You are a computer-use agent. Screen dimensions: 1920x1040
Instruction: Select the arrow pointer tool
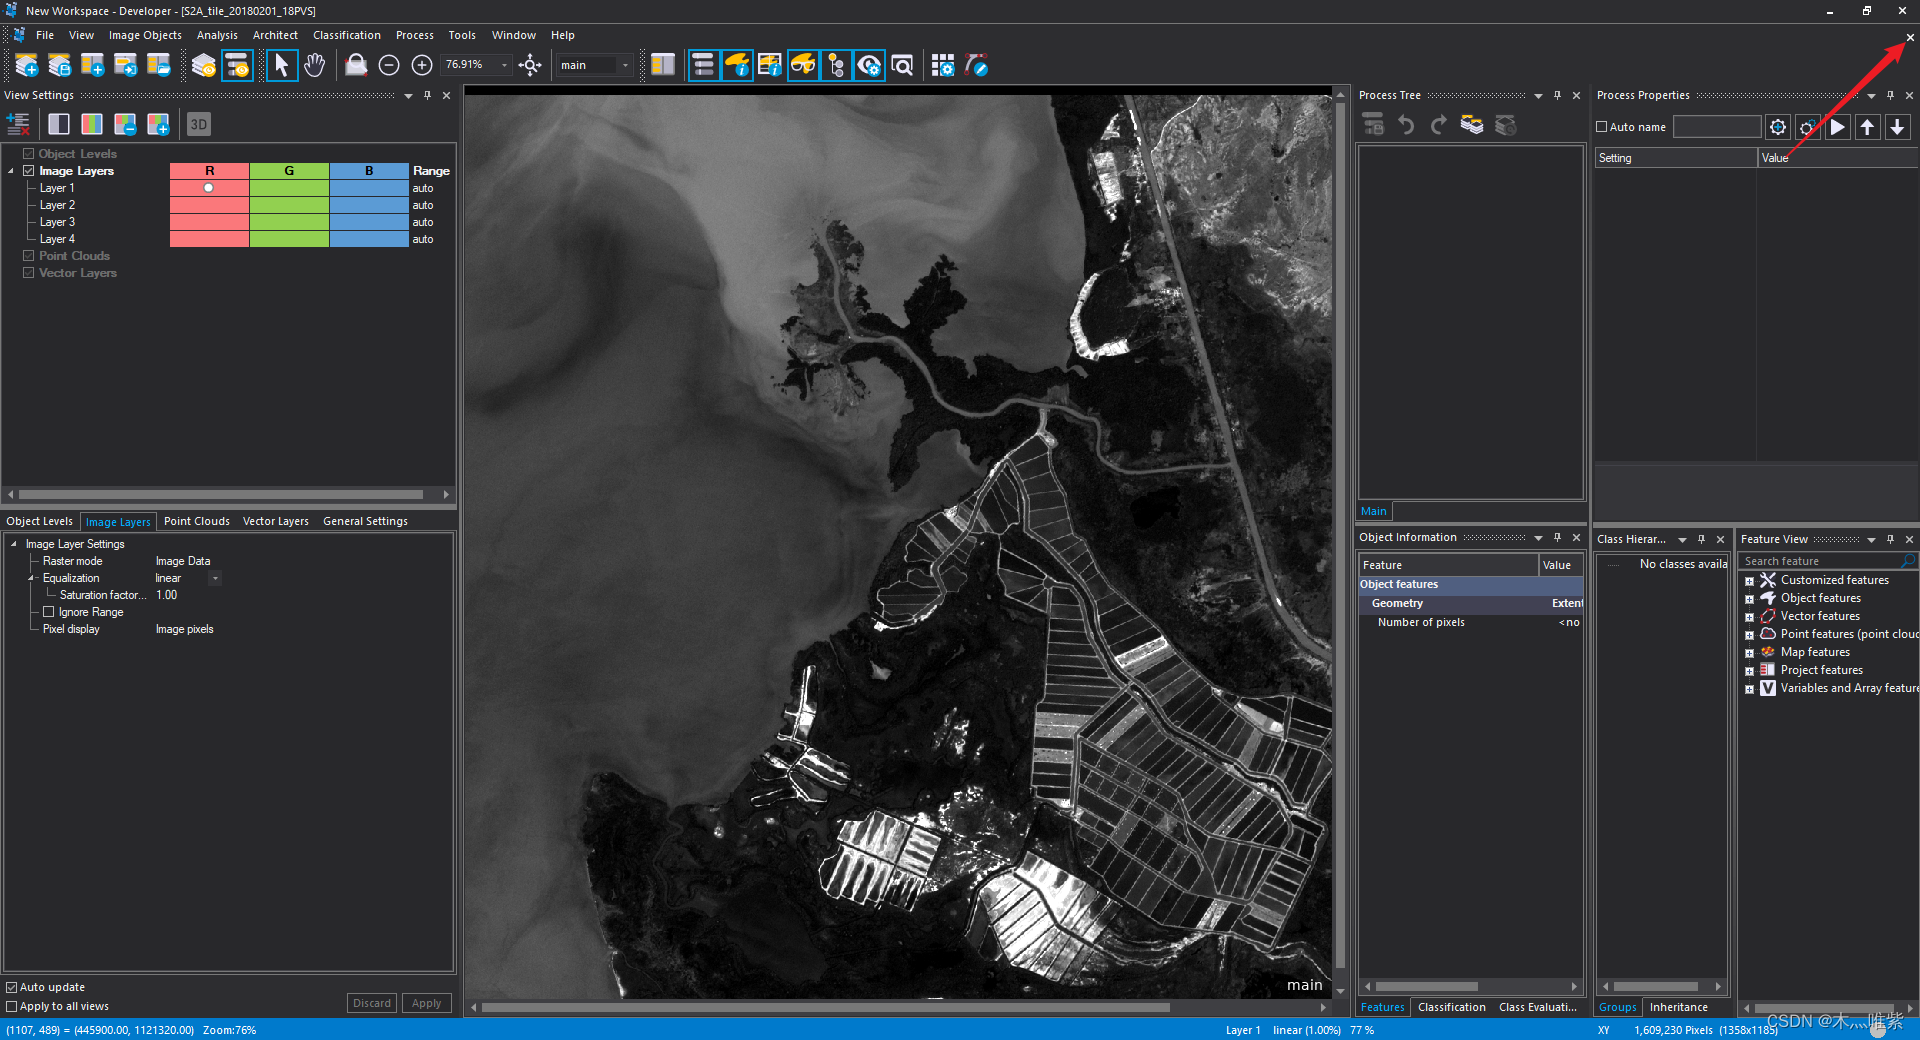click(282, 66)
